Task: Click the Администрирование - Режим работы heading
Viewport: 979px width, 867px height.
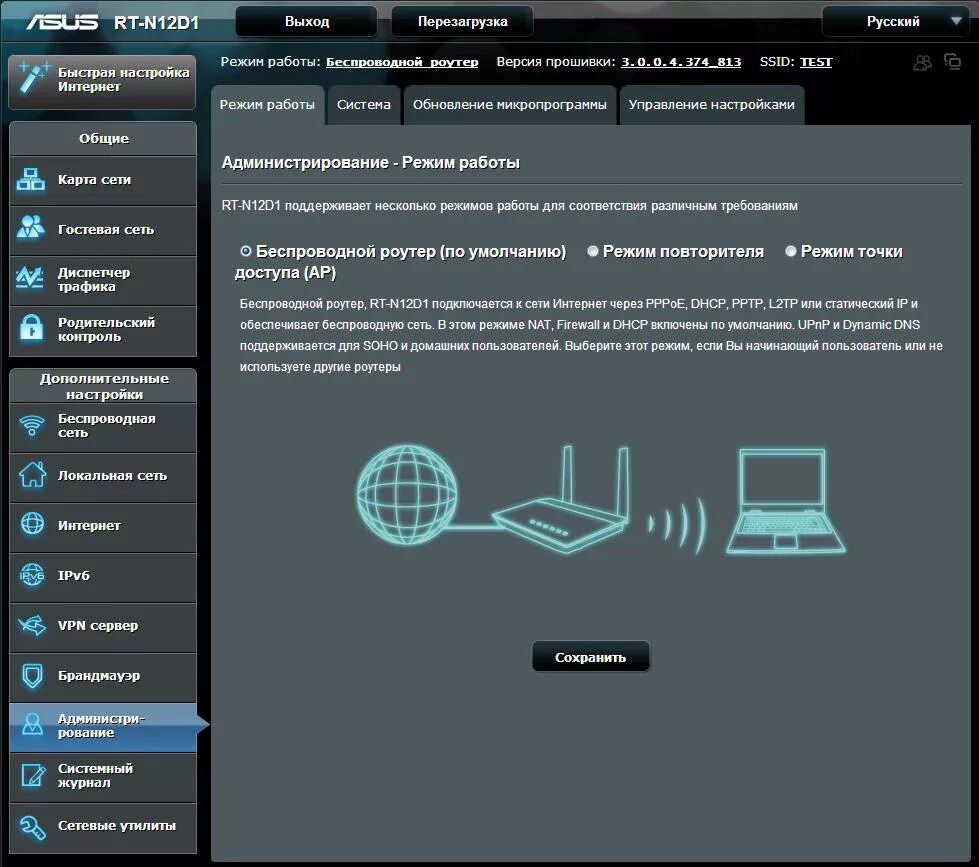Action: click(371, 162)
